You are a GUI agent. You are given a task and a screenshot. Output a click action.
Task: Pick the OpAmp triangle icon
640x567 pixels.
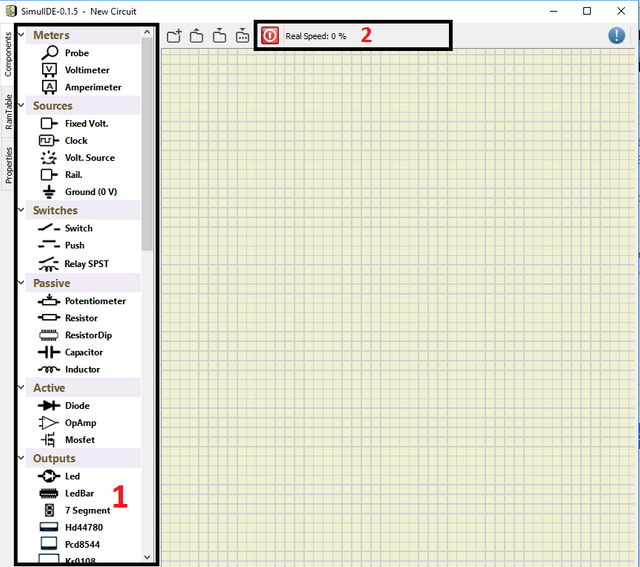49,422
